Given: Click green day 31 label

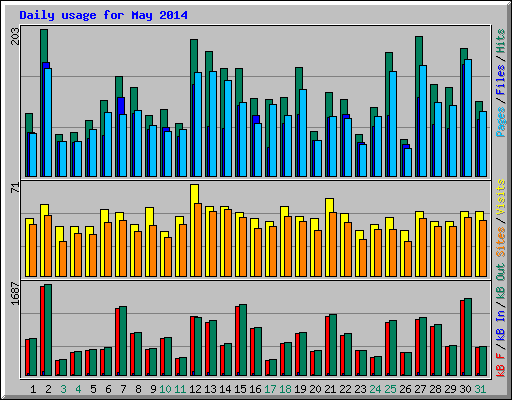Looking at the screenshot, I should point(480,389).
